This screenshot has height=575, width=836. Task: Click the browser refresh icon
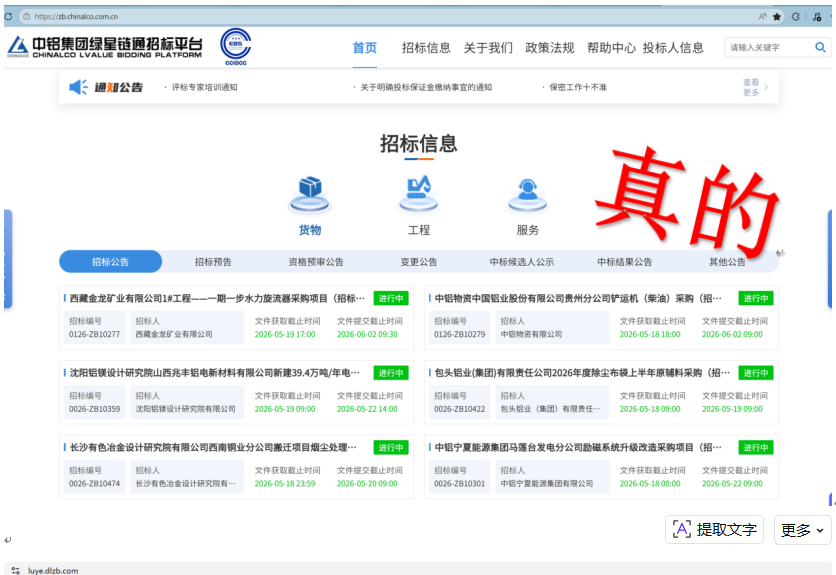click(x=8, y=17)
